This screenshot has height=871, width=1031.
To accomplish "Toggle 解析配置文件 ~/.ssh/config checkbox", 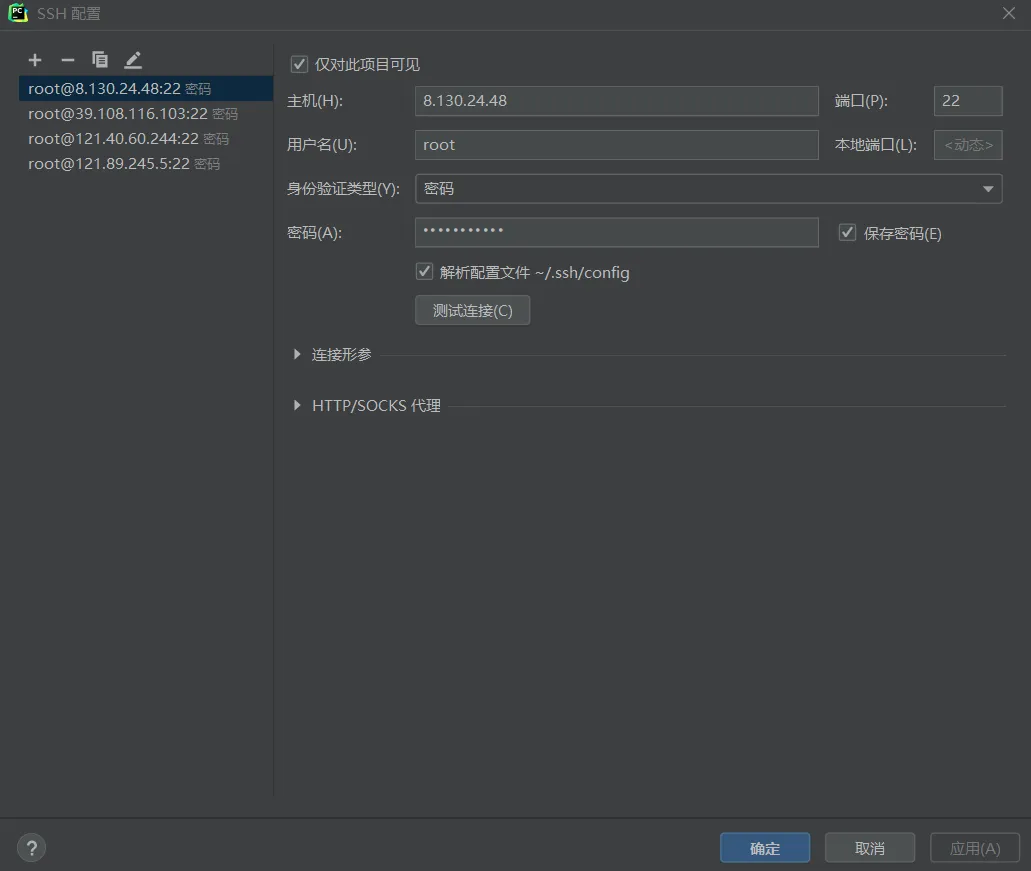I will coord(424,271).
